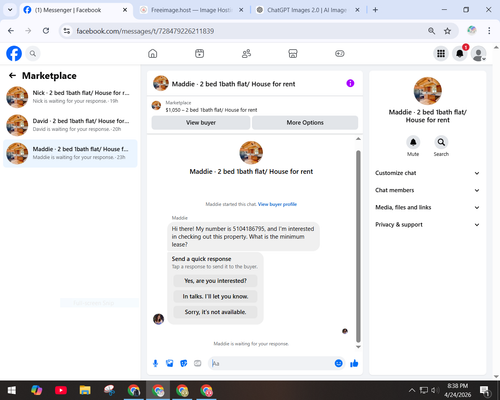The width and height of the screenshot is (500, 400).
Task: Bookmark this page with star icon
Action: point(447,31)
